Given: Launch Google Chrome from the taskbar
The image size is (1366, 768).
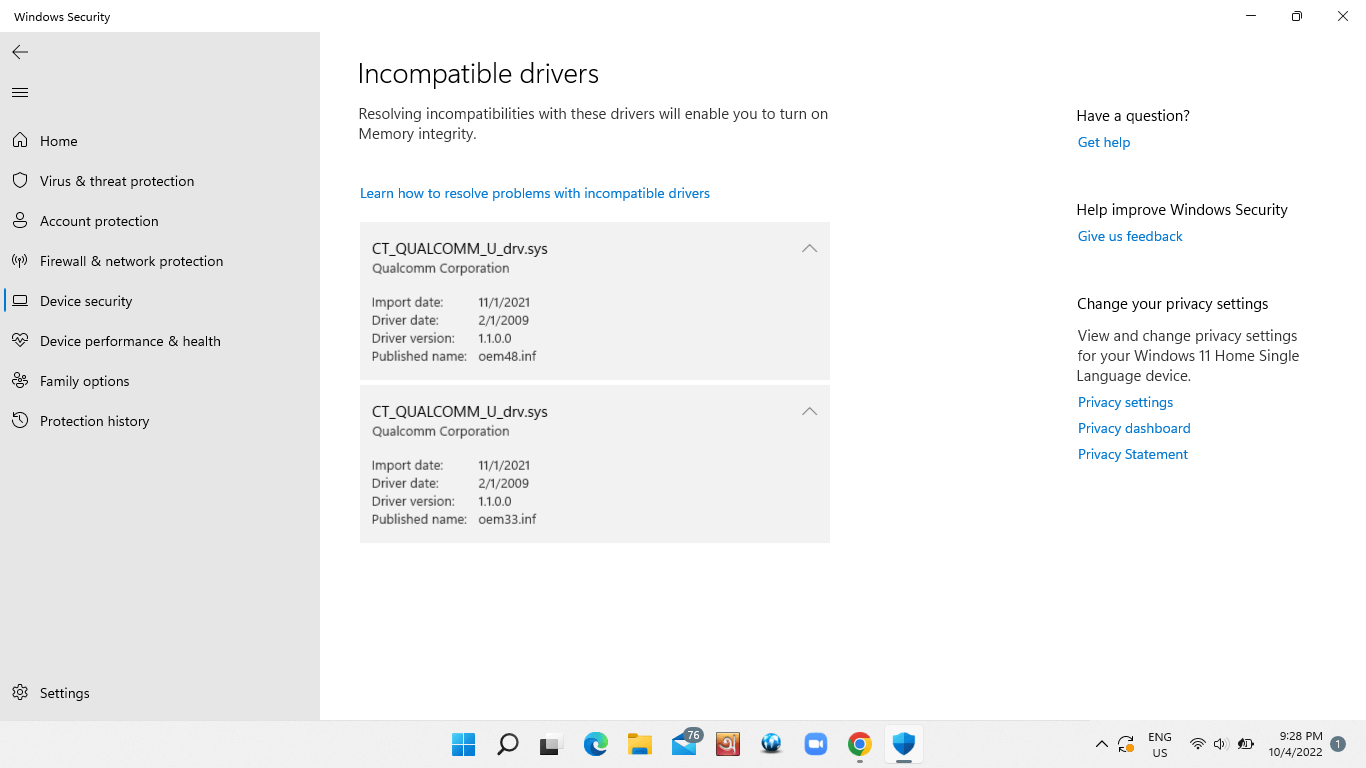Looking at the screenshot, I should click(859, 744).
